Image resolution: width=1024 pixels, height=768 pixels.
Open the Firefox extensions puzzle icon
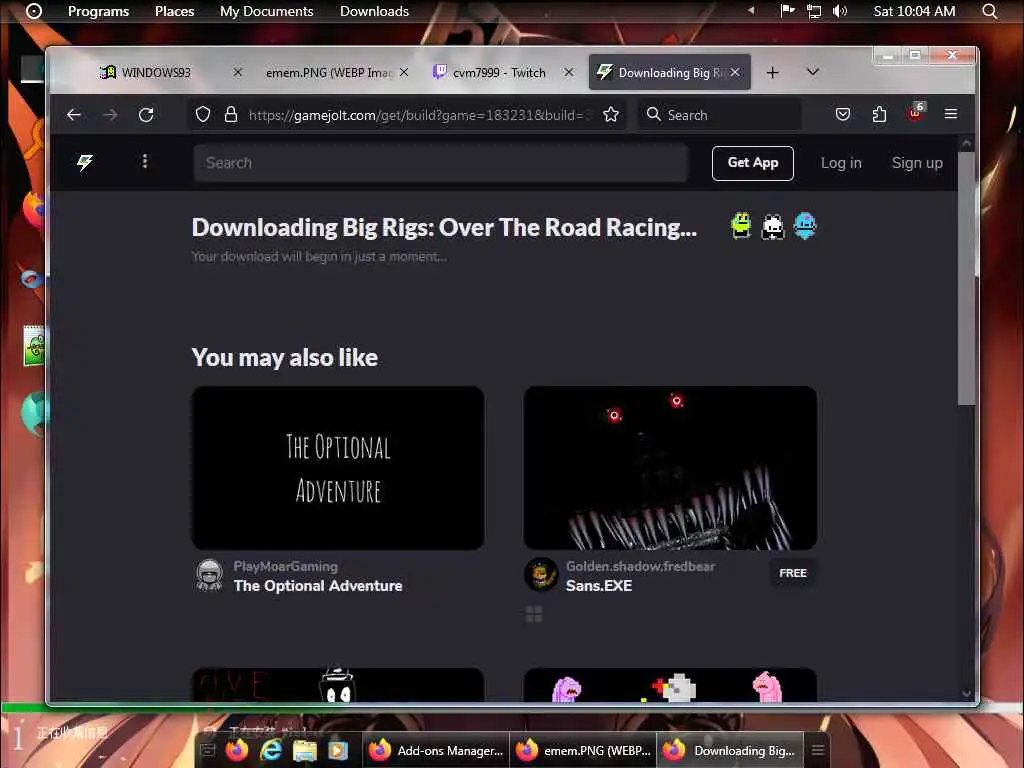click(x=879, y=115)
